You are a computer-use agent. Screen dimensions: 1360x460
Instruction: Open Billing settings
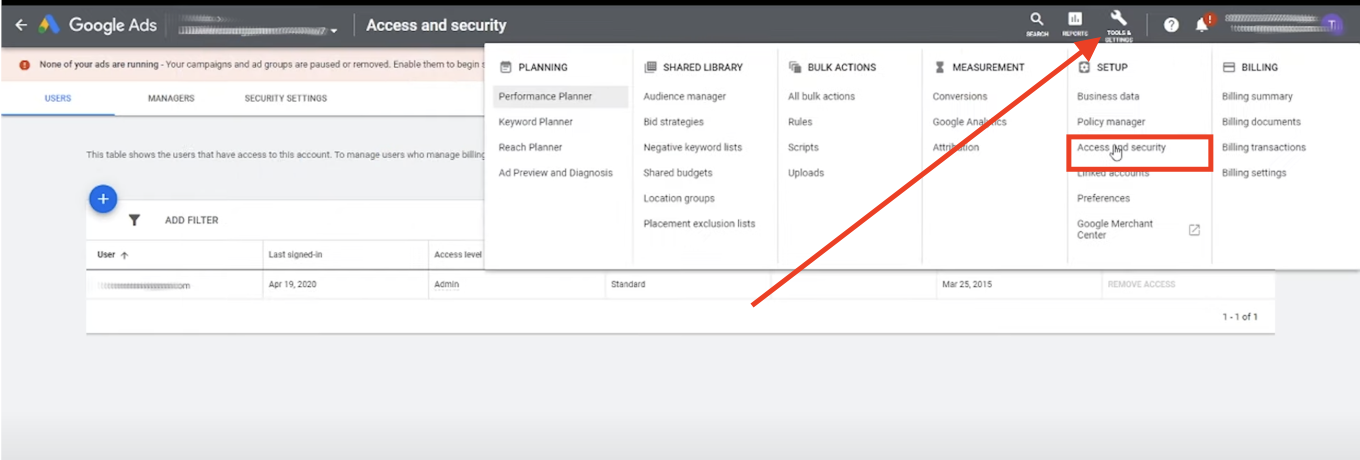tap(1254, 173)
